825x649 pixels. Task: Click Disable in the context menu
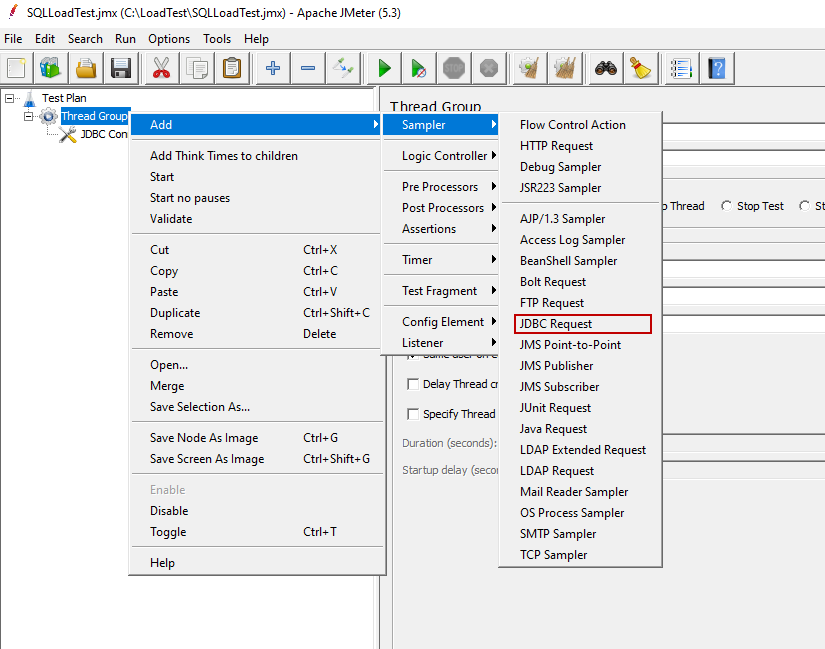pos(257,511)
